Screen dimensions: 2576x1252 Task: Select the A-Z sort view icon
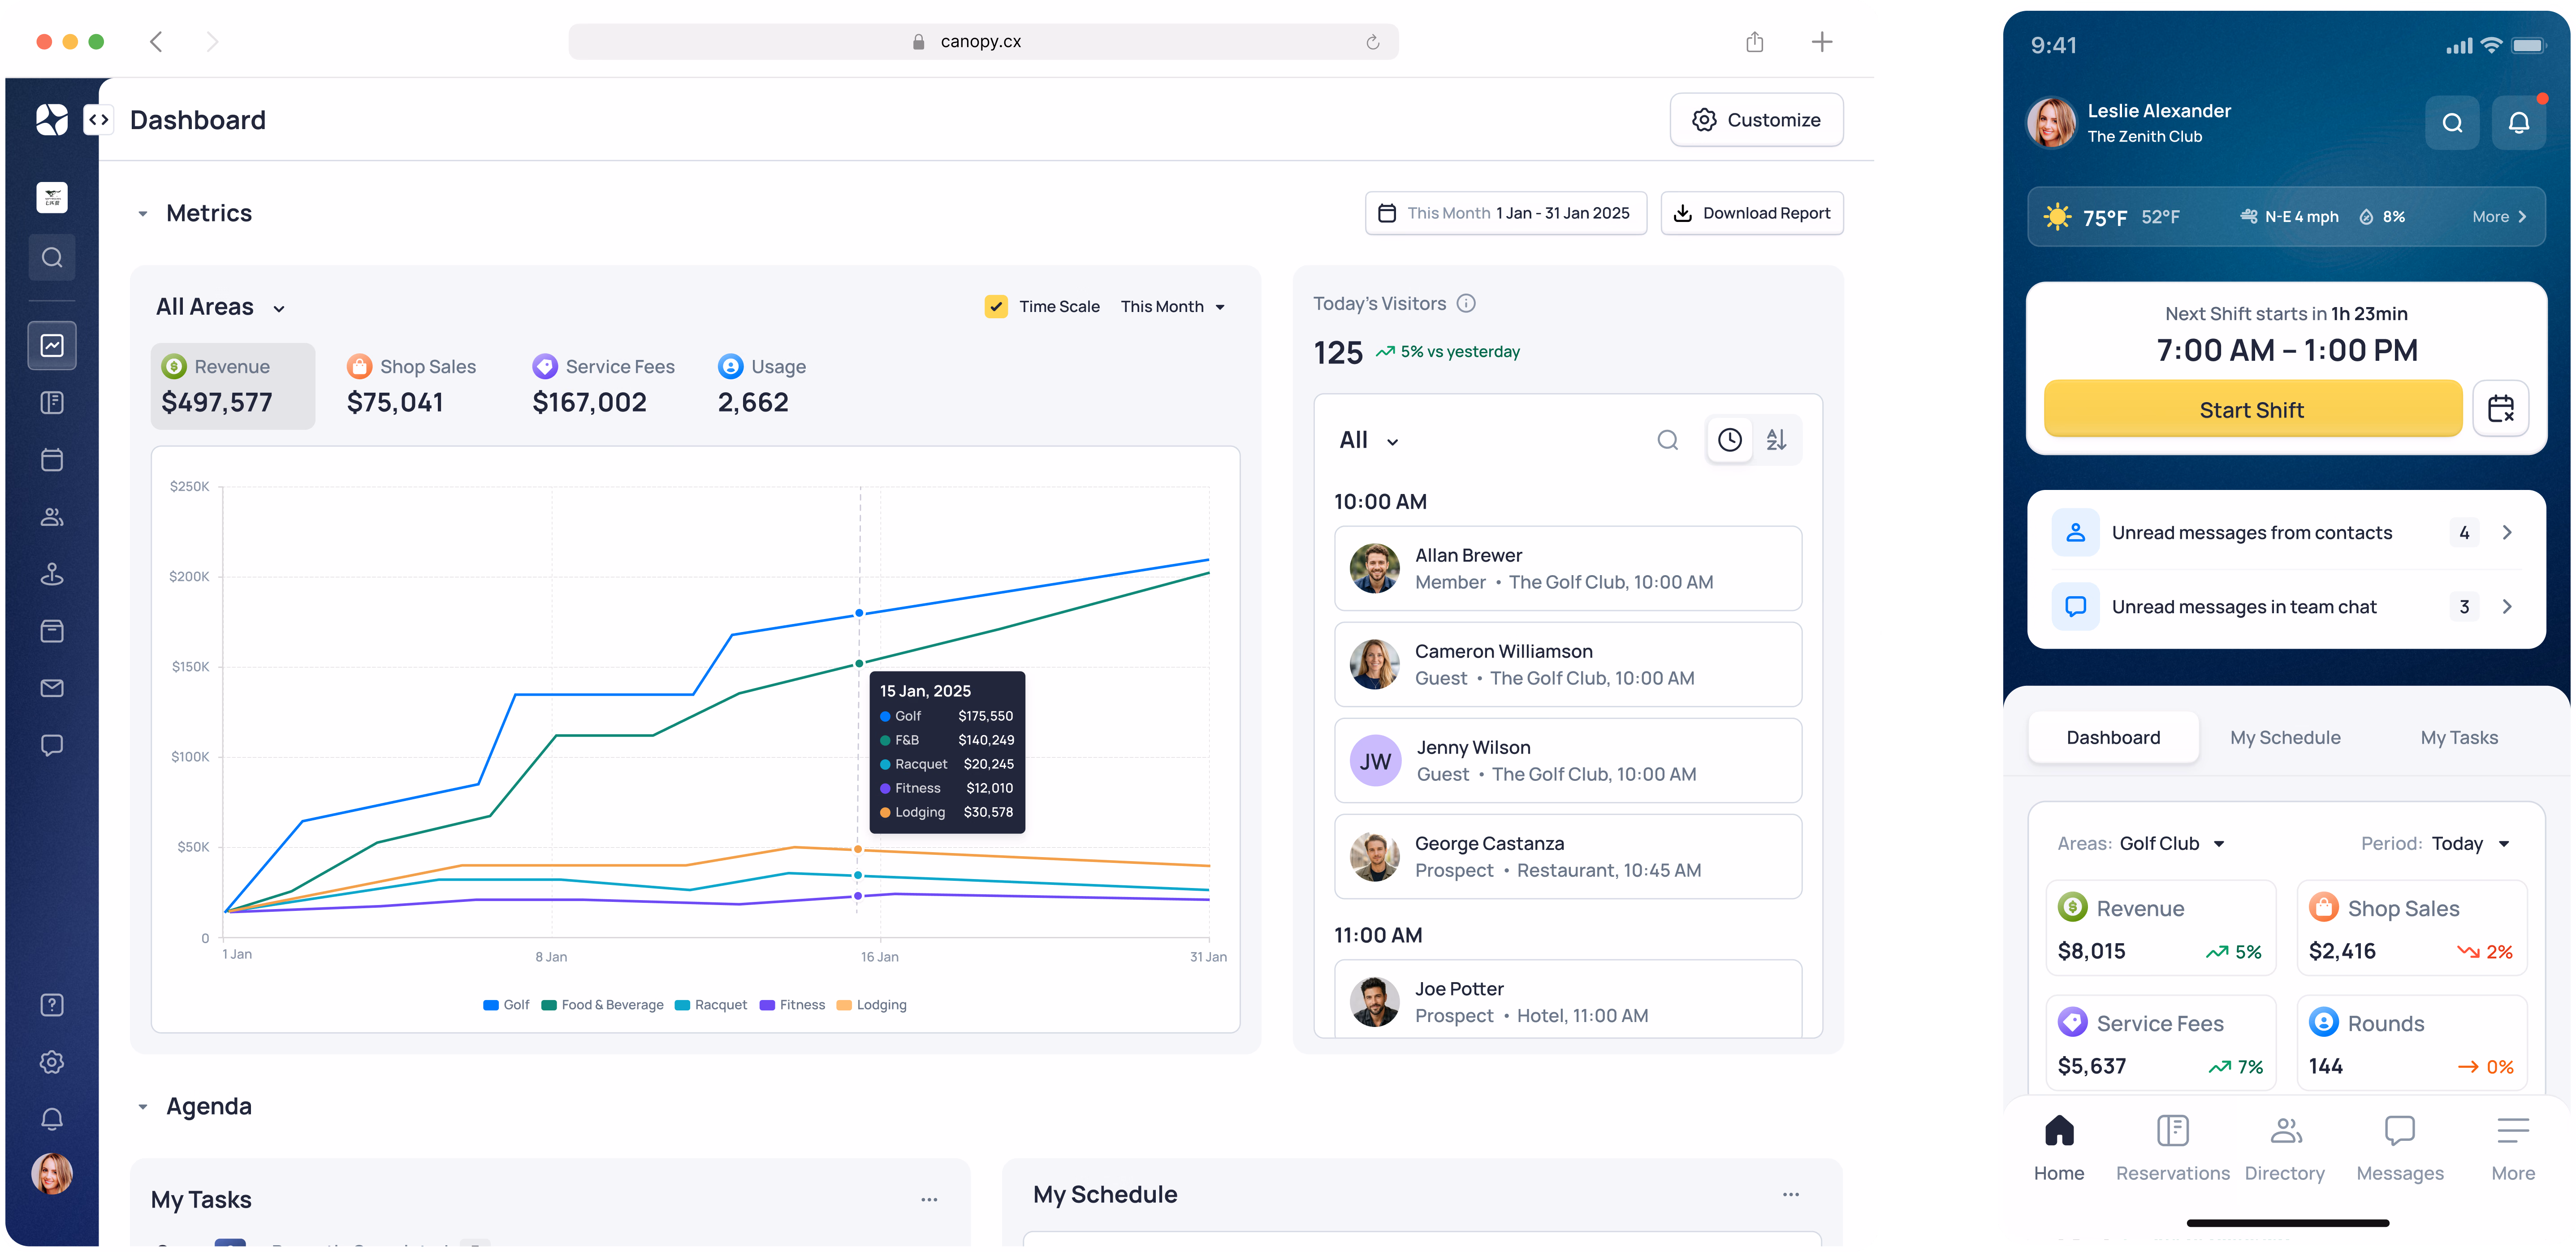(1776, 440)
